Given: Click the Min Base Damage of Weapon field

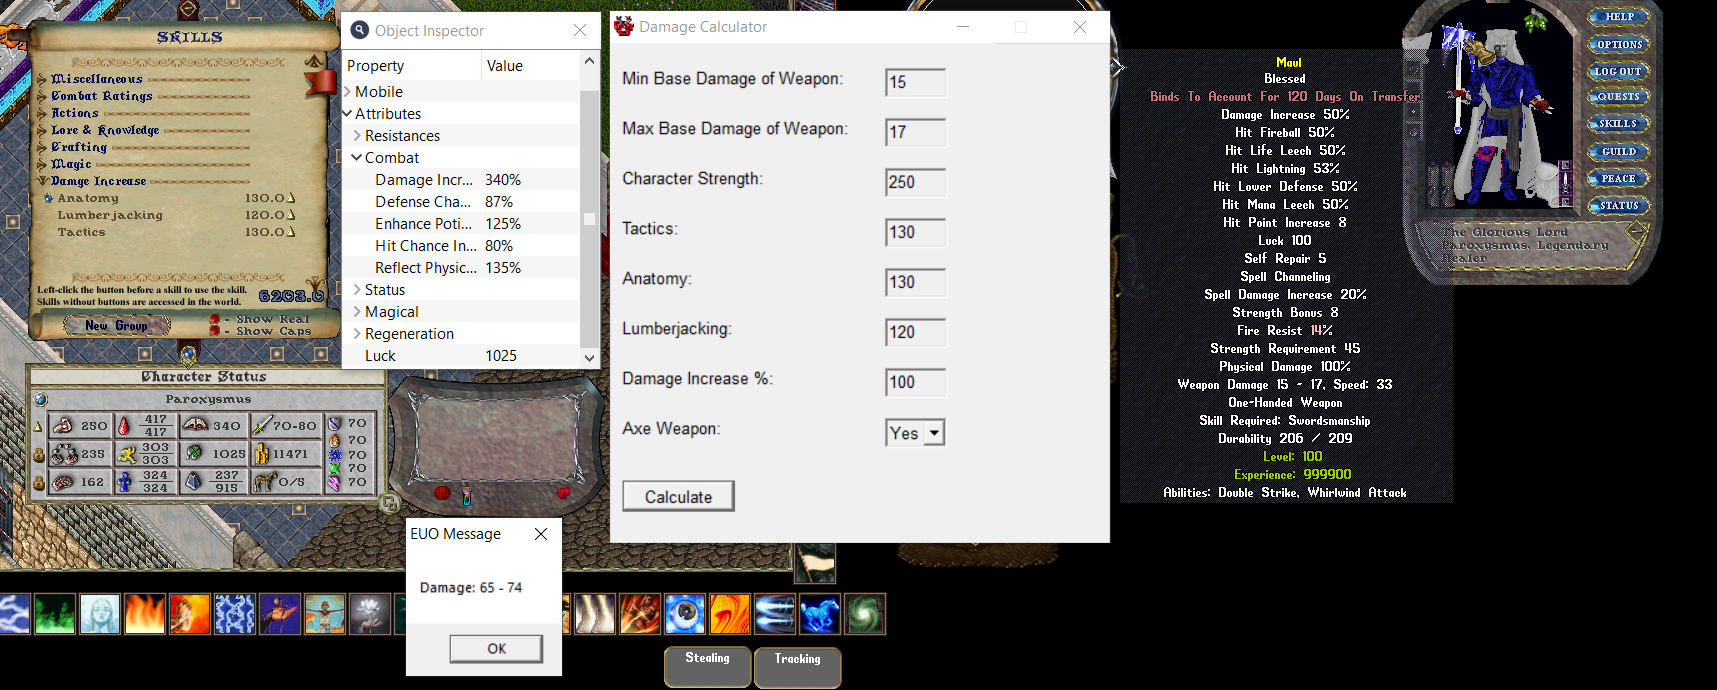Looking at the screenshot, I should (x=915, y=82).
